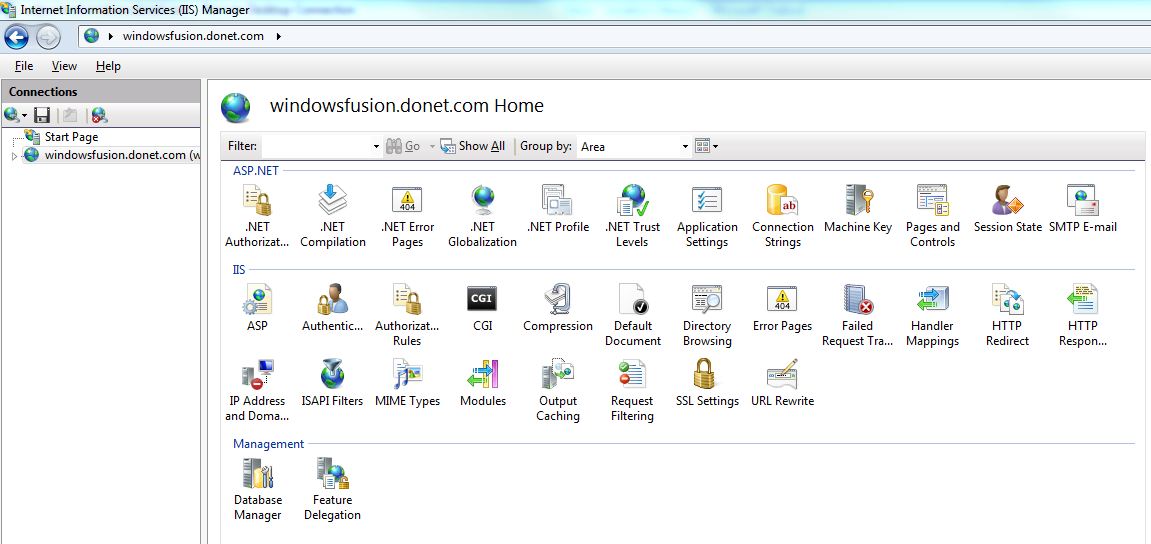Open Default Document feature
Viewport: 1151px width, 544px height.
[x=632, y=315]
